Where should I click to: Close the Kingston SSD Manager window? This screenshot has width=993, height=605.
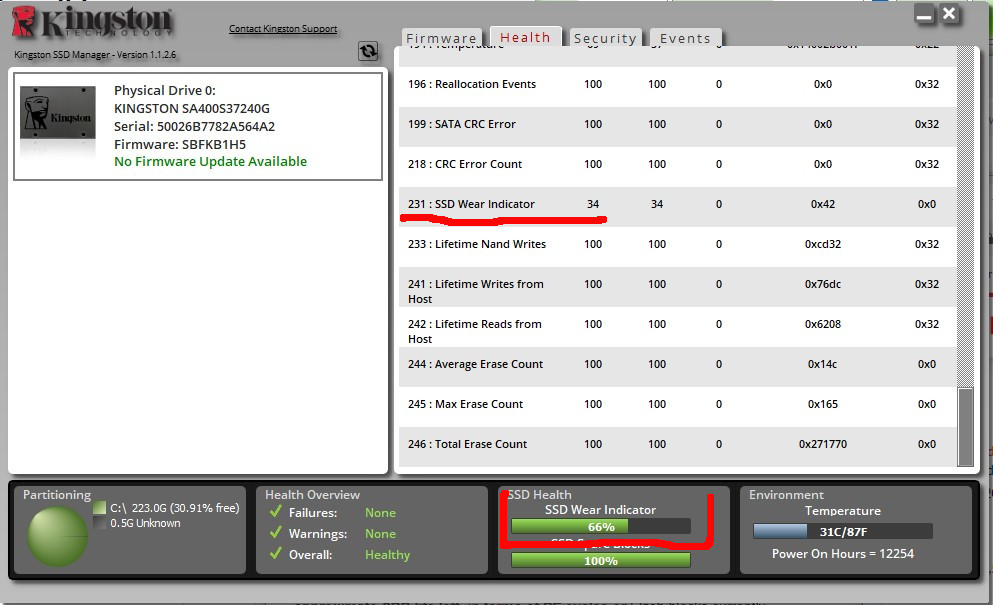[949, 13]
